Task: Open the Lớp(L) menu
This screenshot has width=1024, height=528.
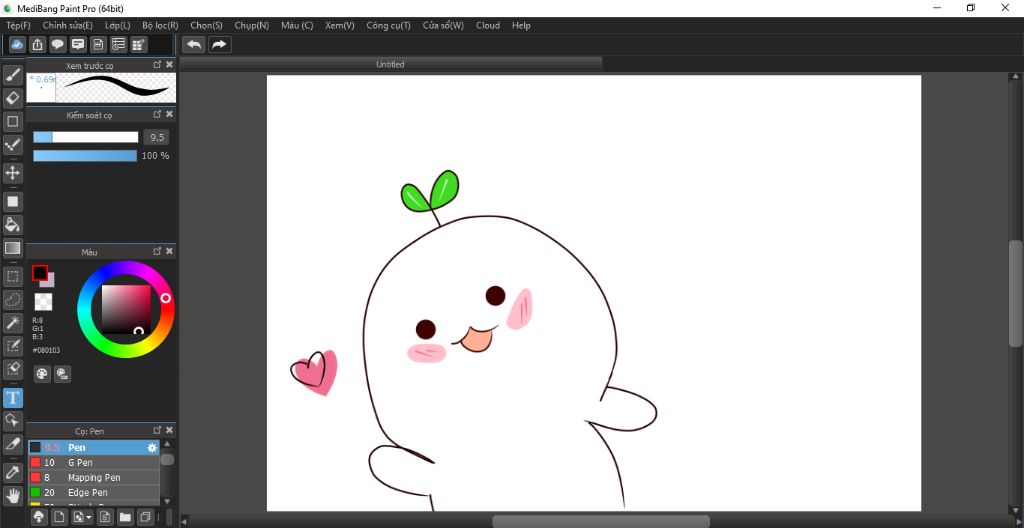Action: [x=118, y=25]
